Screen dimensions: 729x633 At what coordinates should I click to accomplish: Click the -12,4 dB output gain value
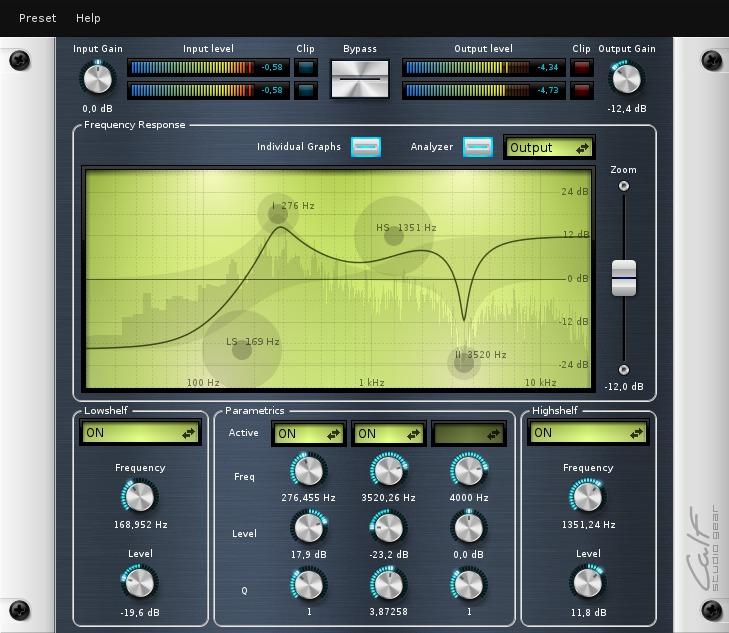click(x=627, y=109)
